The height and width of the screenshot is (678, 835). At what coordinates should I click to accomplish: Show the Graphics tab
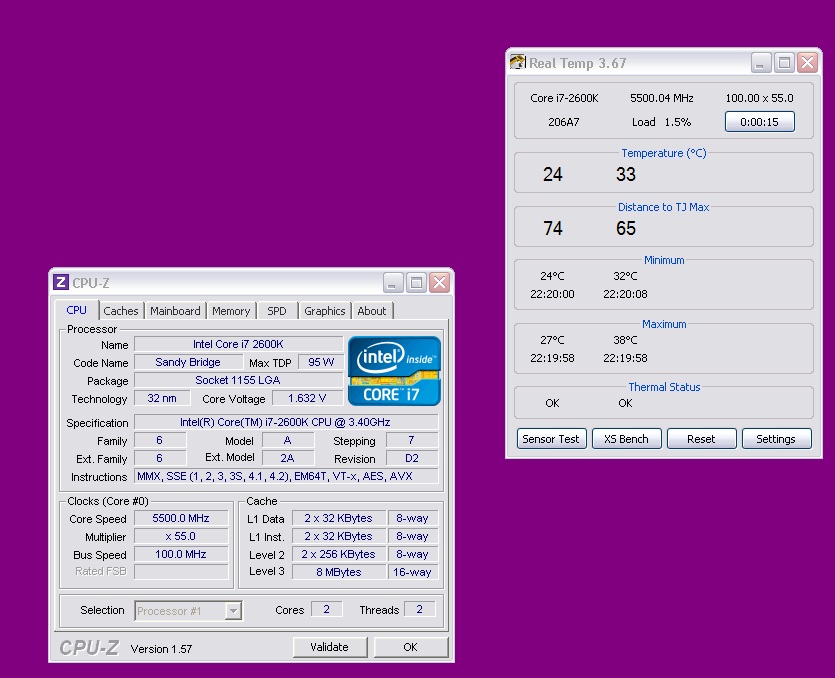point(325,311)
